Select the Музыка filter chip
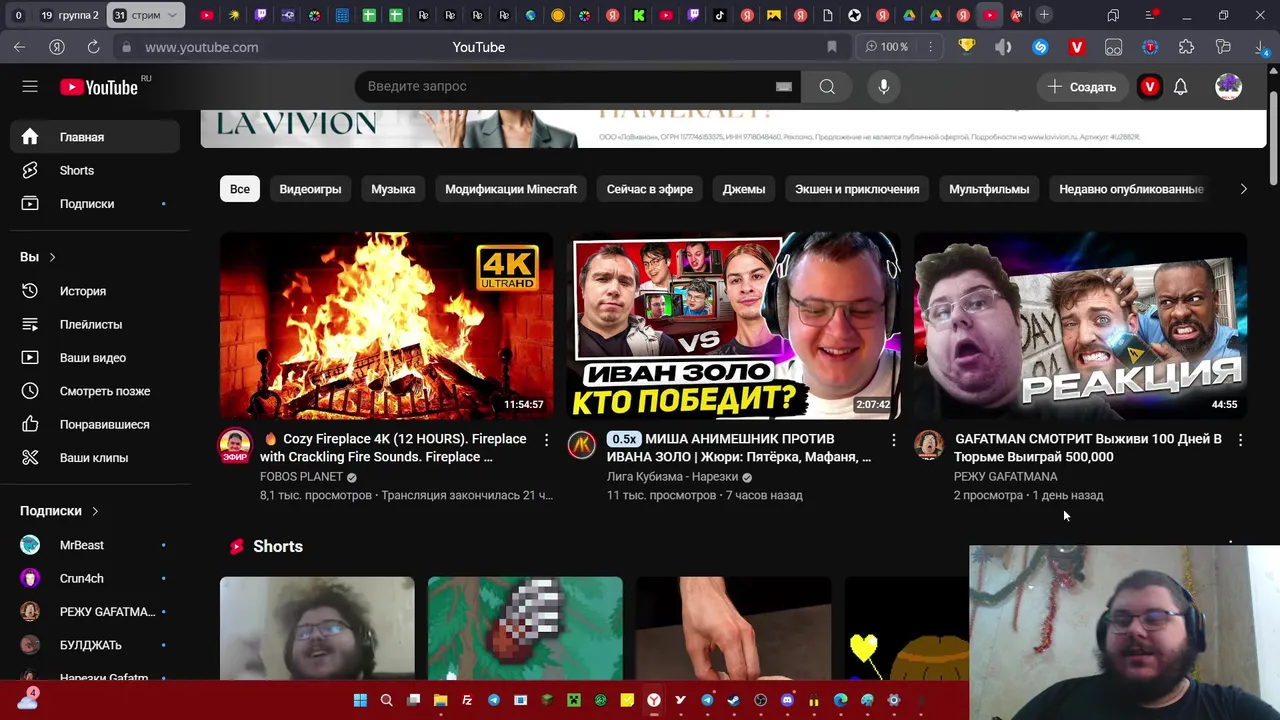This screenshot has width=1280, height=720. coord(393,189)
